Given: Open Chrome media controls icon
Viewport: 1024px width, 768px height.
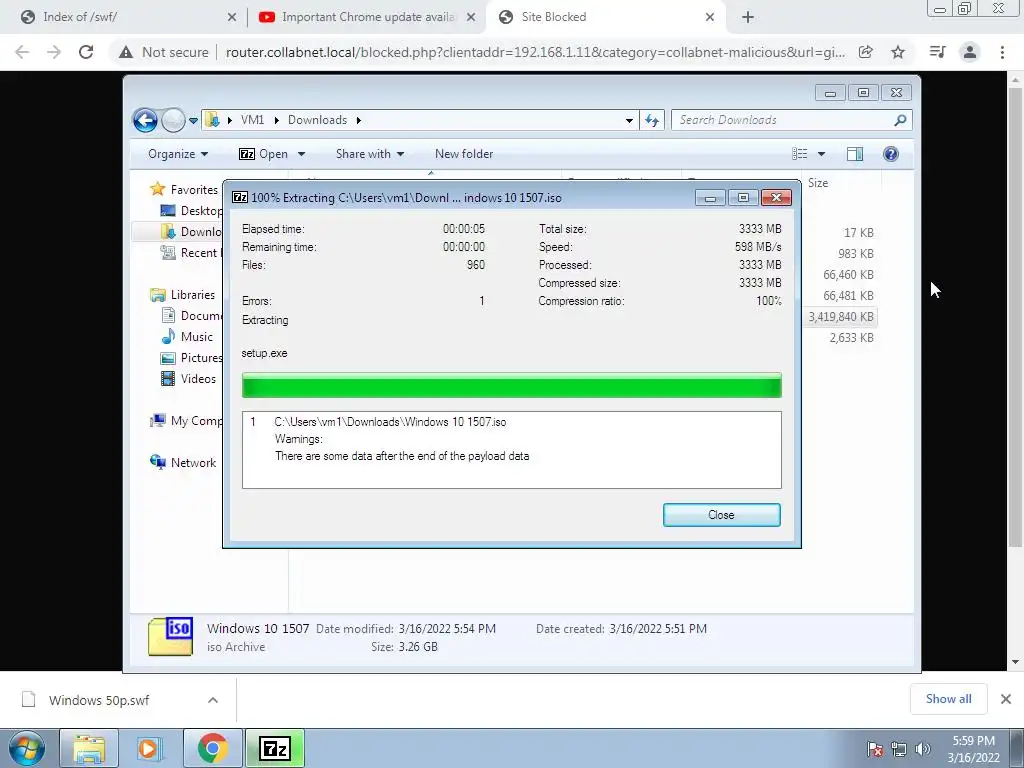Looking at the screenshot, I should [937, 52].
